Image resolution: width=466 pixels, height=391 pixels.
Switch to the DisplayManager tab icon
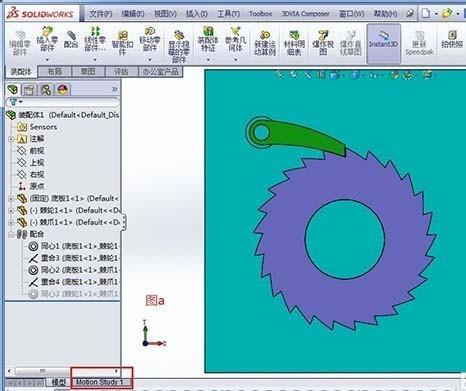63,89
